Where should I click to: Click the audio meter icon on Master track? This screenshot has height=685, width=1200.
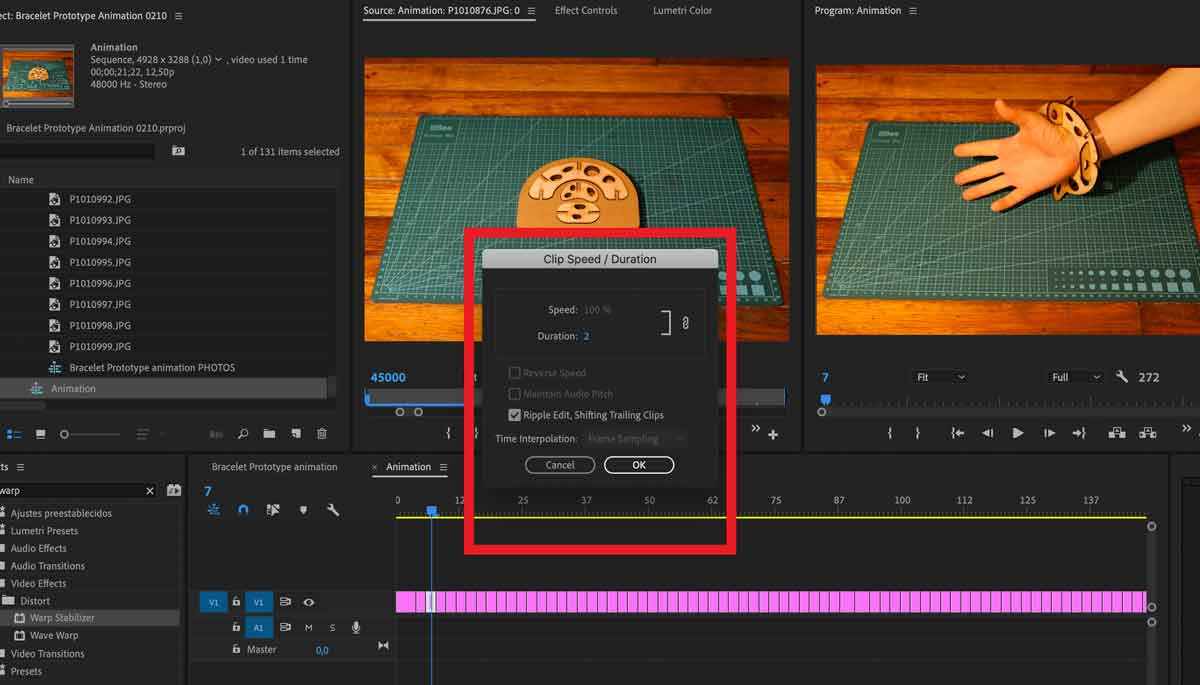click(383, 647)
